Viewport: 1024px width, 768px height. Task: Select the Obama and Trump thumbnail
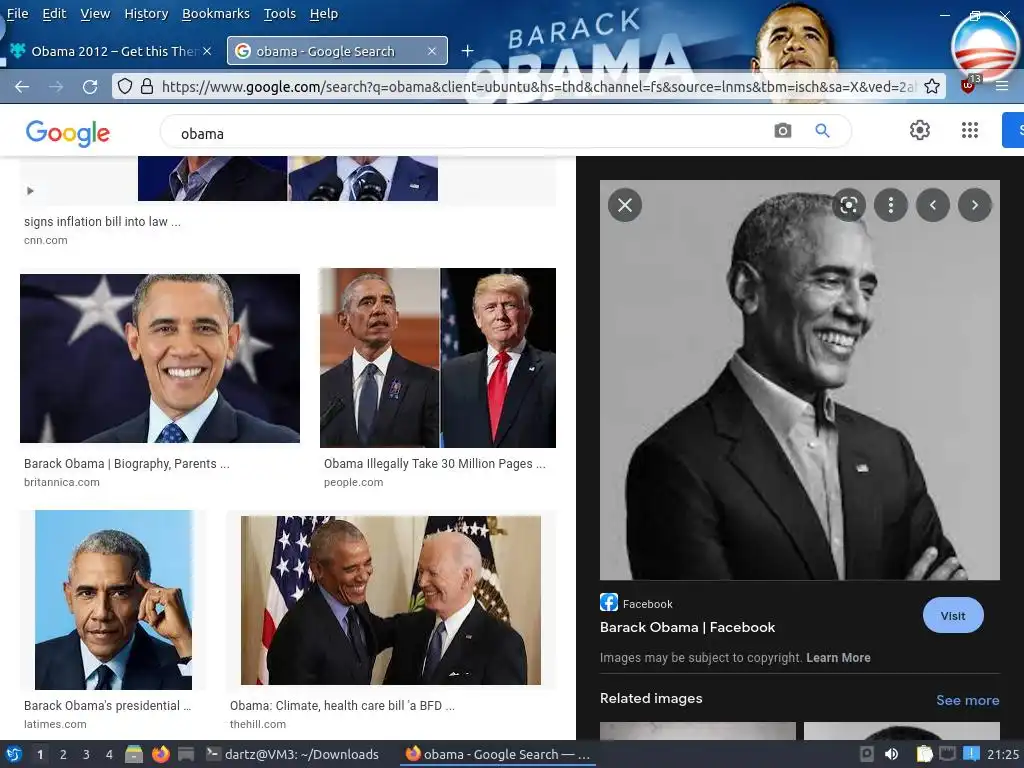(x=438, y=358)
